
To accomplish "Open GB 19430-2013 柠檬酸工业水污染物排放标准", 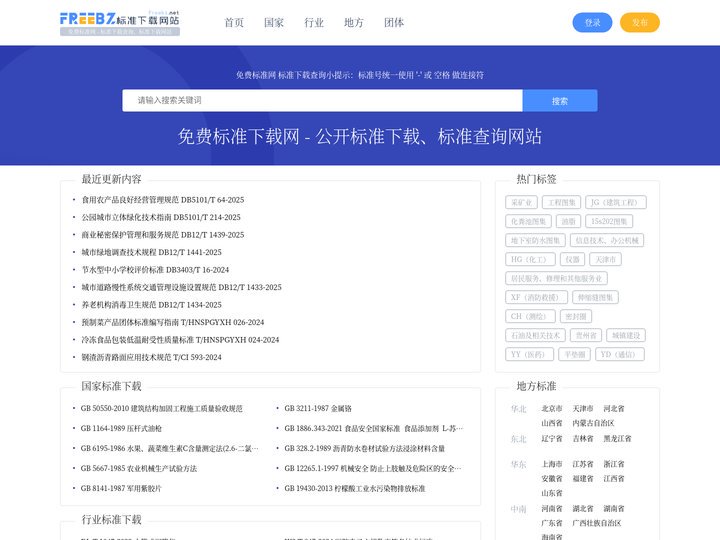I will pos(354,488).
